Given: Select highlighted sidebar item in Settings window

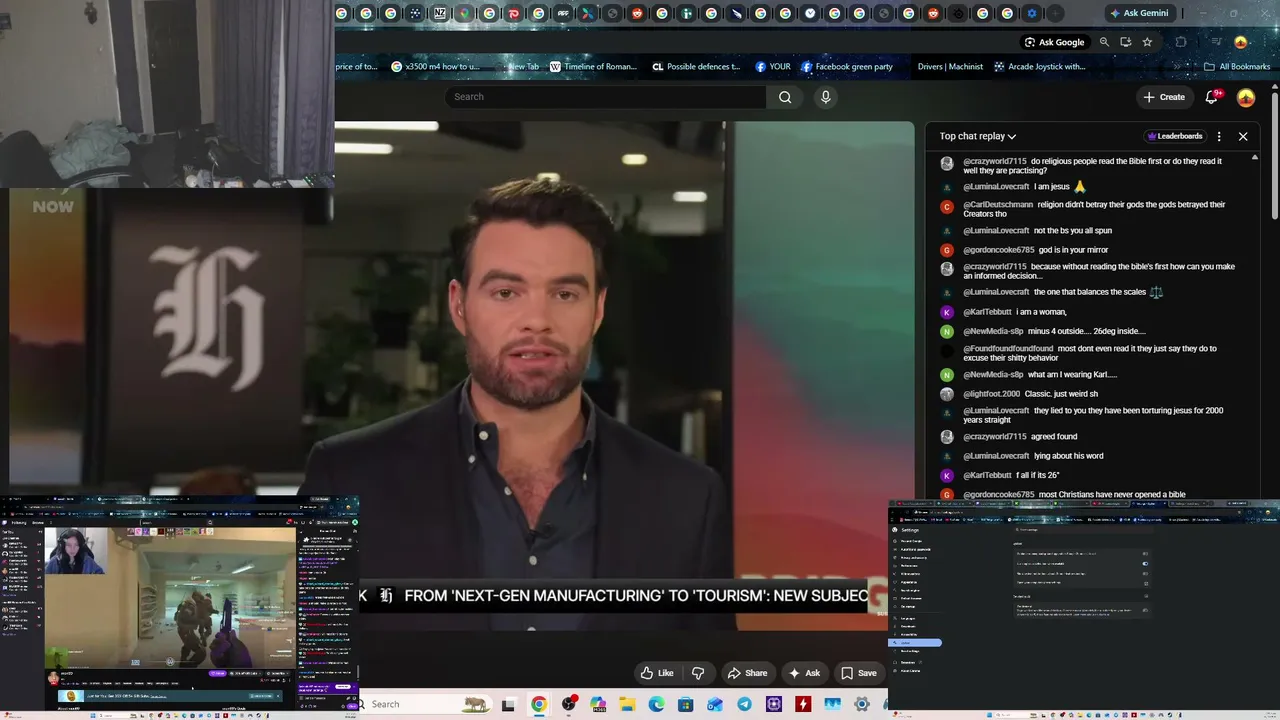Looking at the screenshot, I should pyautogui.click(x=915, y=643).
